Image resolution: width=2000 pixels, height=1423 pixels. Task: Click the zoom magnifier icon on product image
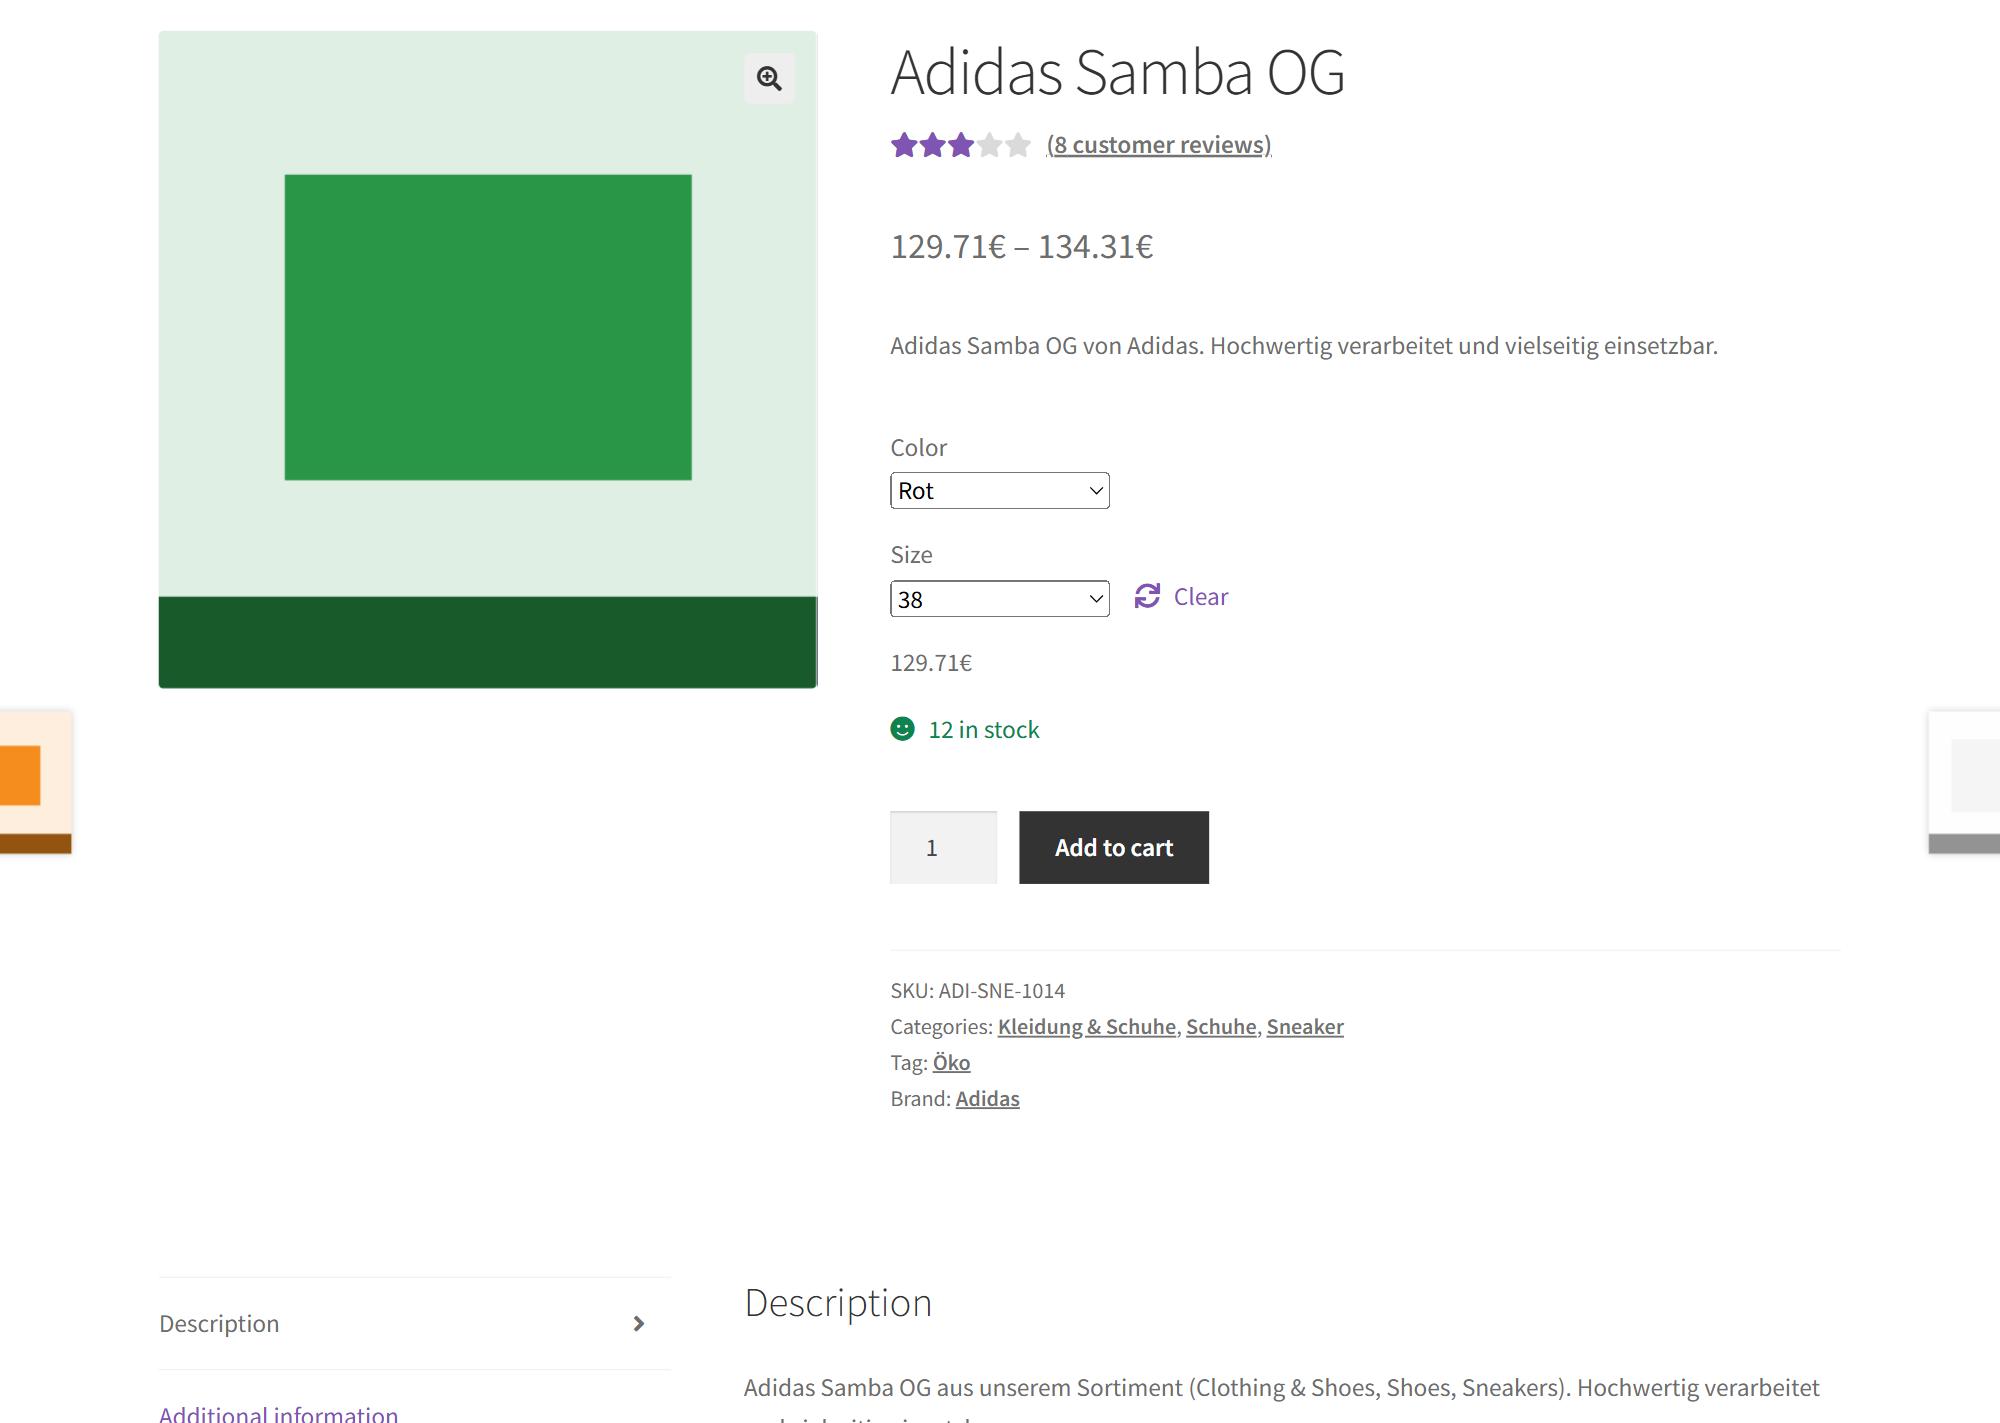pyautogui.click(x=769, y=78)
